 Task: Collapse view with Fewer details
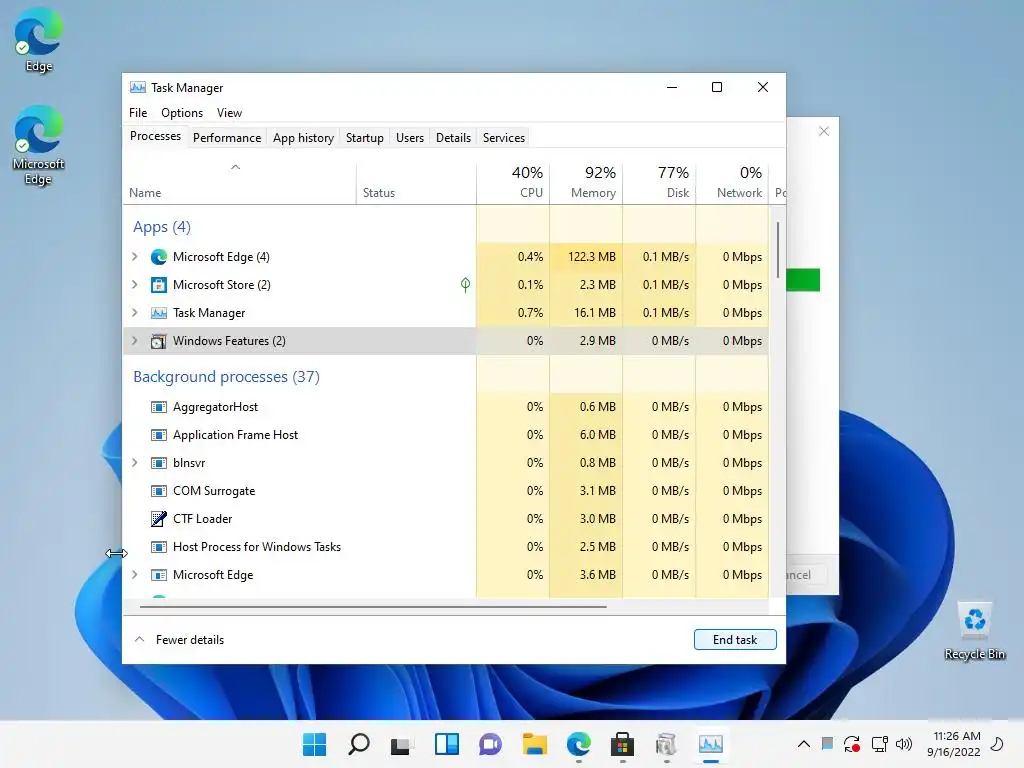[x=179, y=640]
